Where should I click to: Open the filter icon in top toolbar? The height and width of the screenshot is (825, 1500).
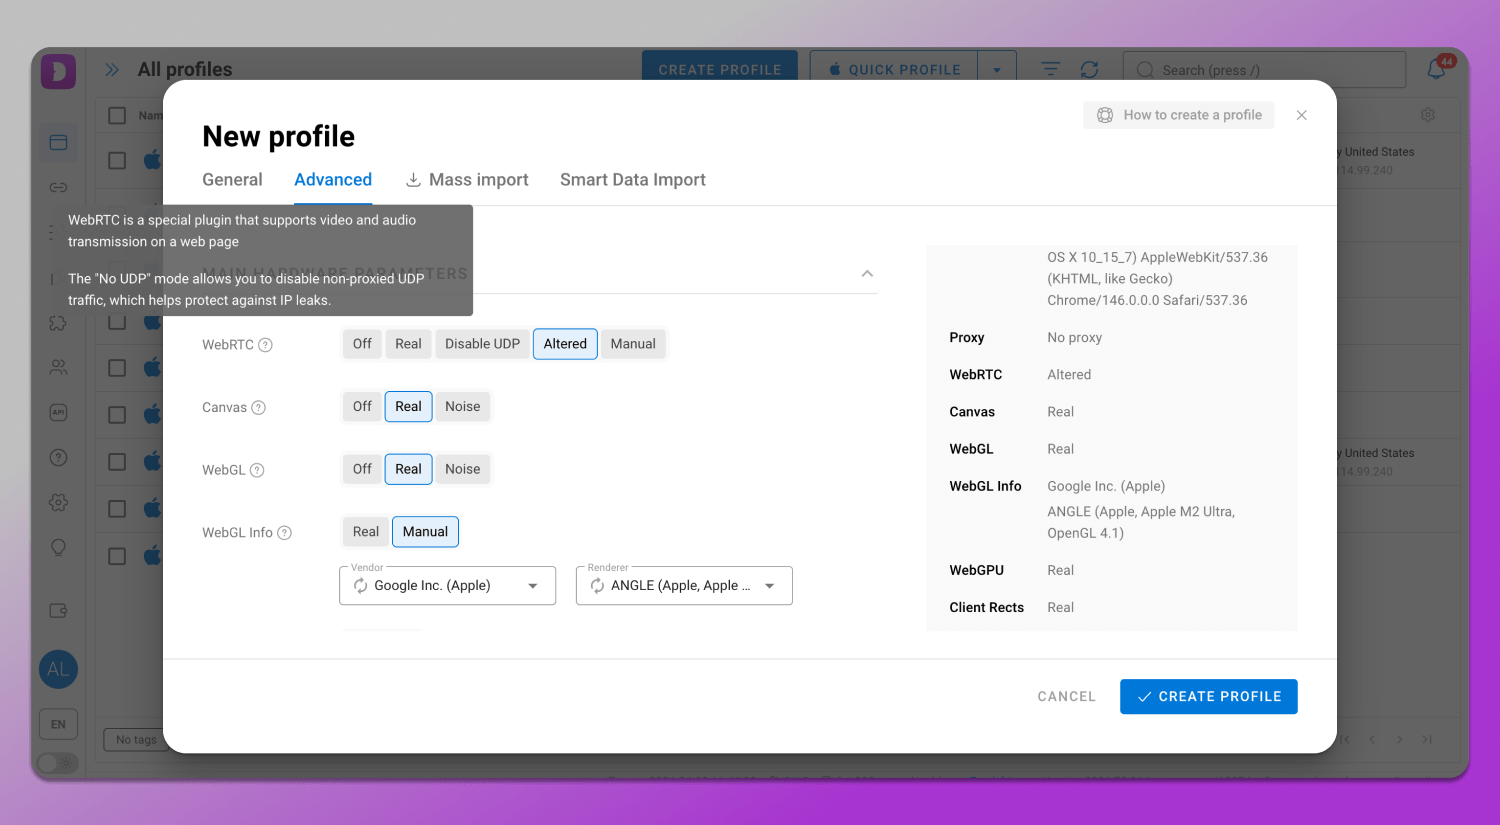(1050, 69)
